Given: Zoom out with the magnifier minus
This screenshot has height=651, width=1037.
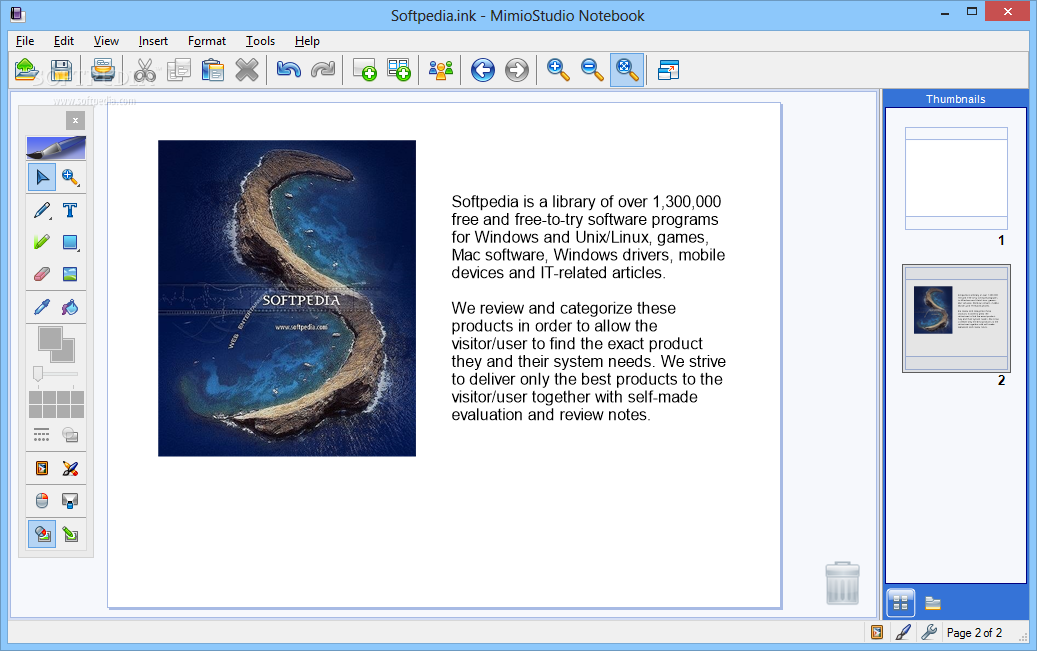Looking at the screenshot, I should point(593,69).
